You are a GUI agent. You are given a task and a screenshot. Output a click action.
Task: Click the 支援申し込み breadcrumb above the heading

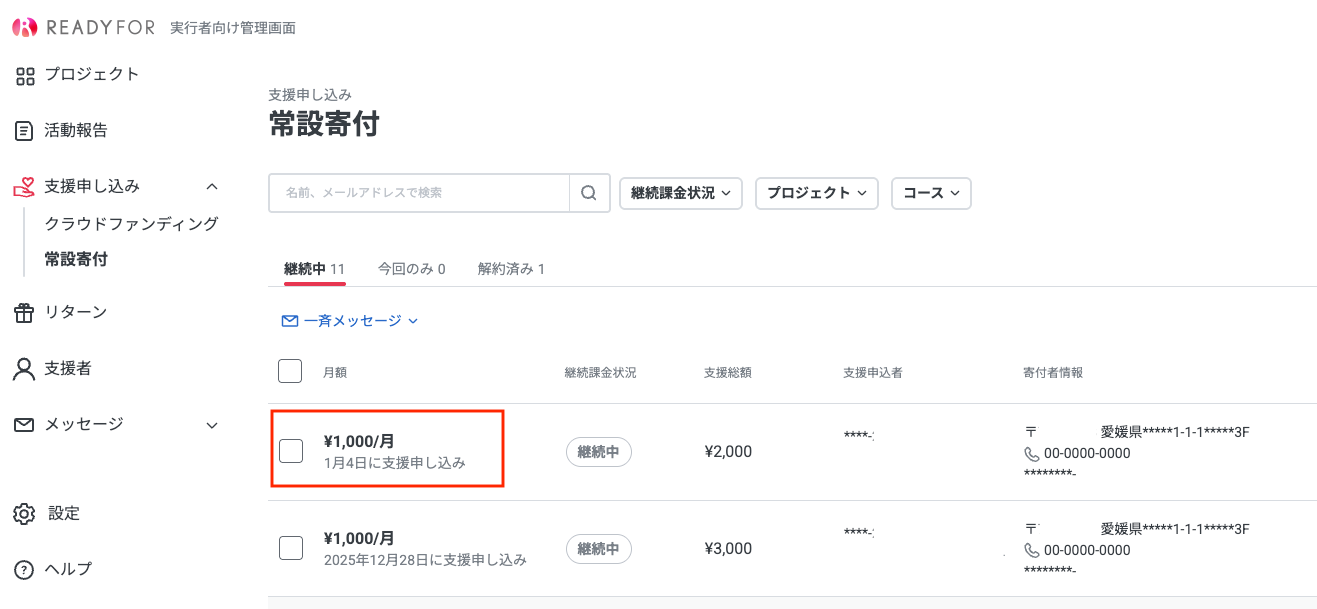point(310,95)
